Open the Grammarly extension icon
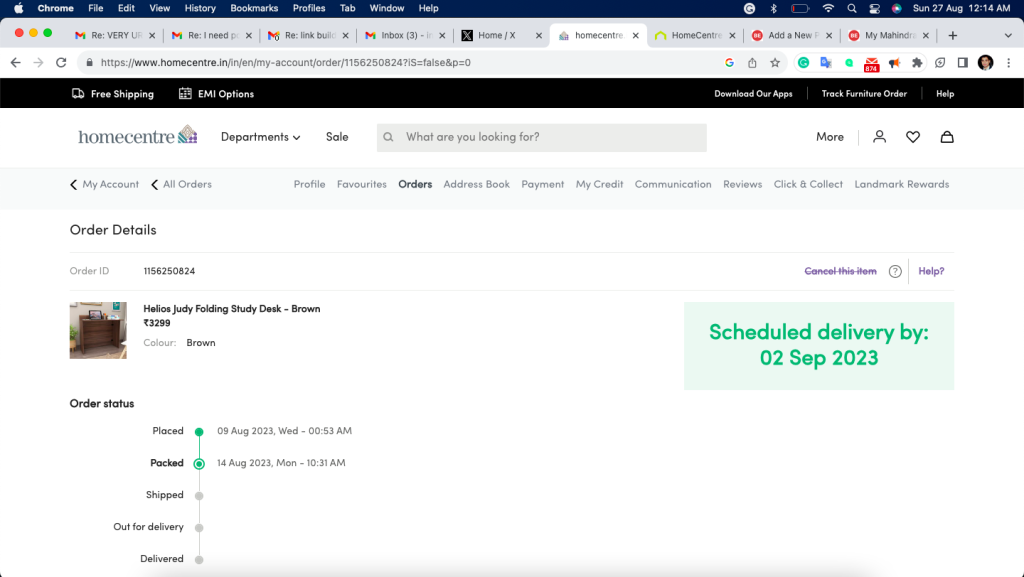The image size is (1024, 577). [x=803, y=63]
